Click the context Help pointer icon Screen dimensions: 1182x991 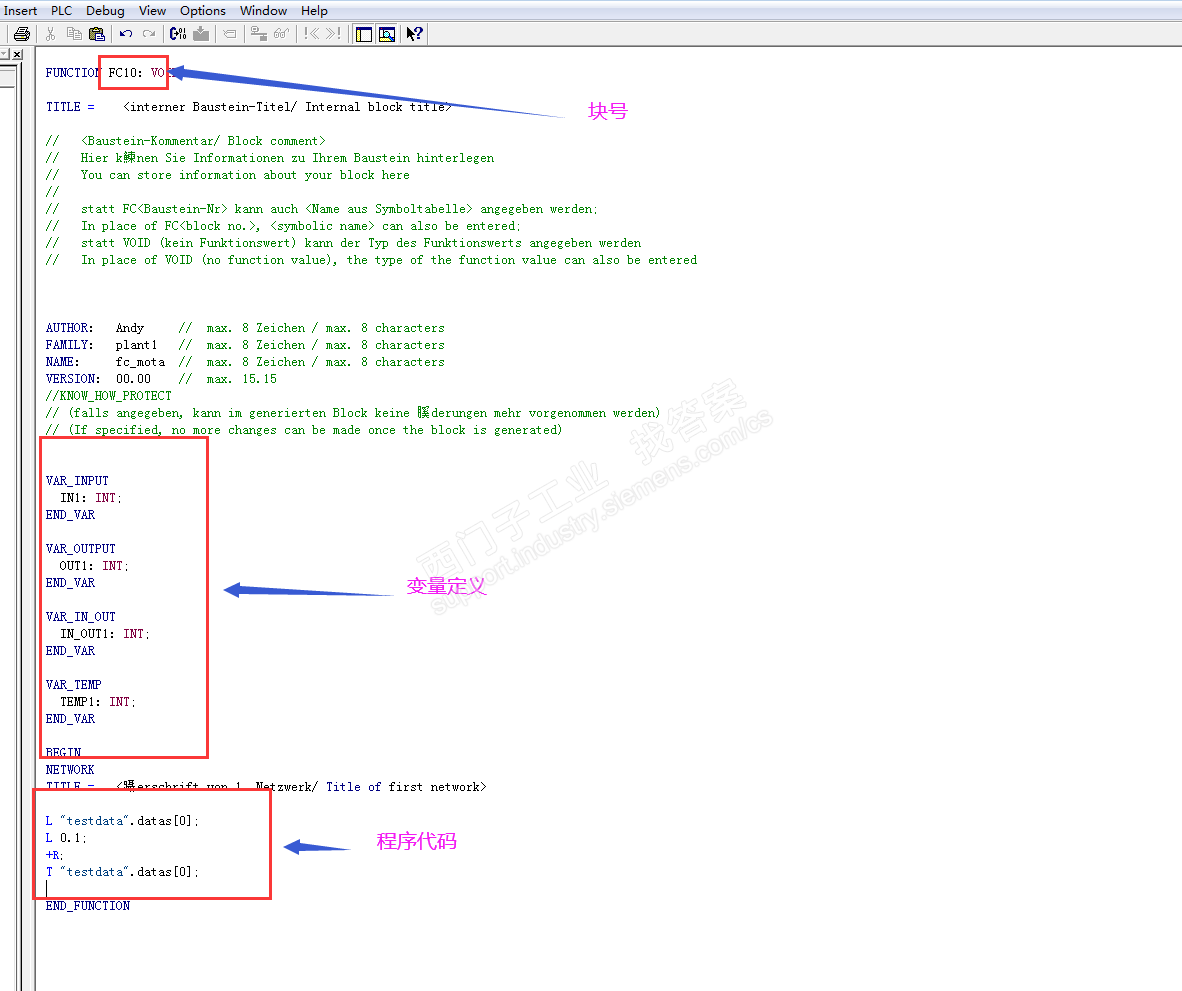[x=415, y=34]
